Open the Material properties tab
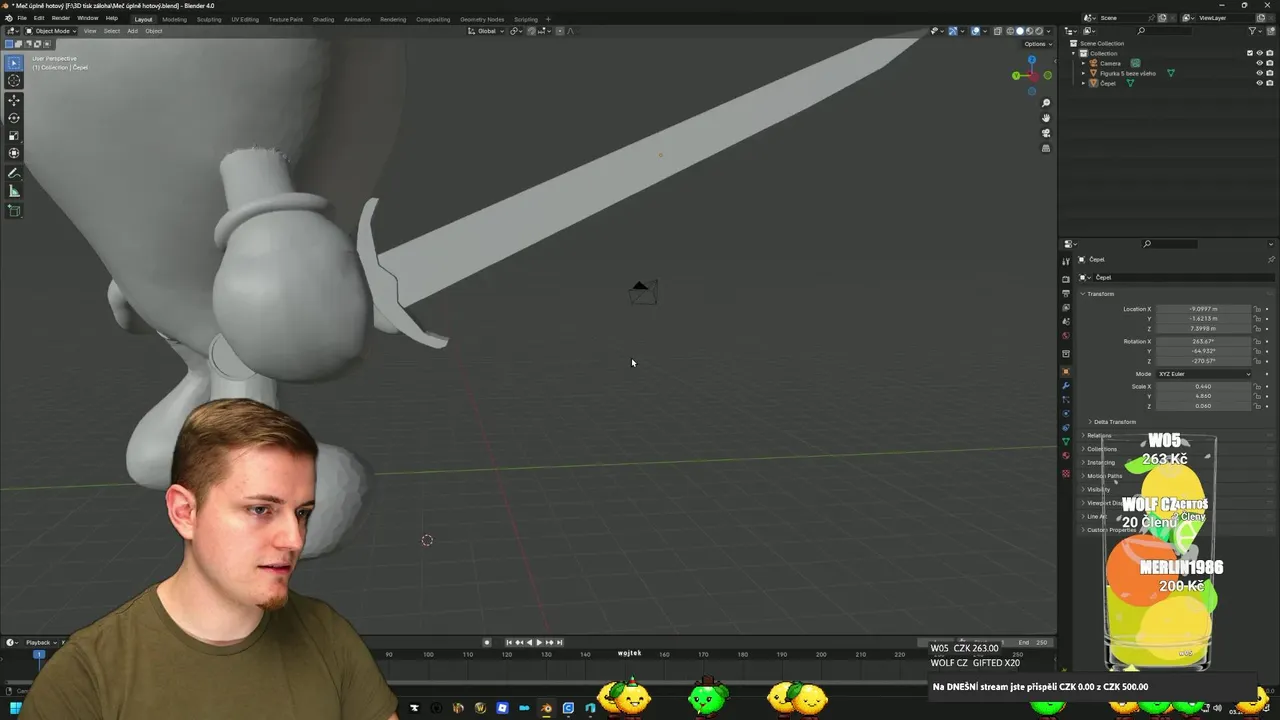 (x=1066, y=456)
